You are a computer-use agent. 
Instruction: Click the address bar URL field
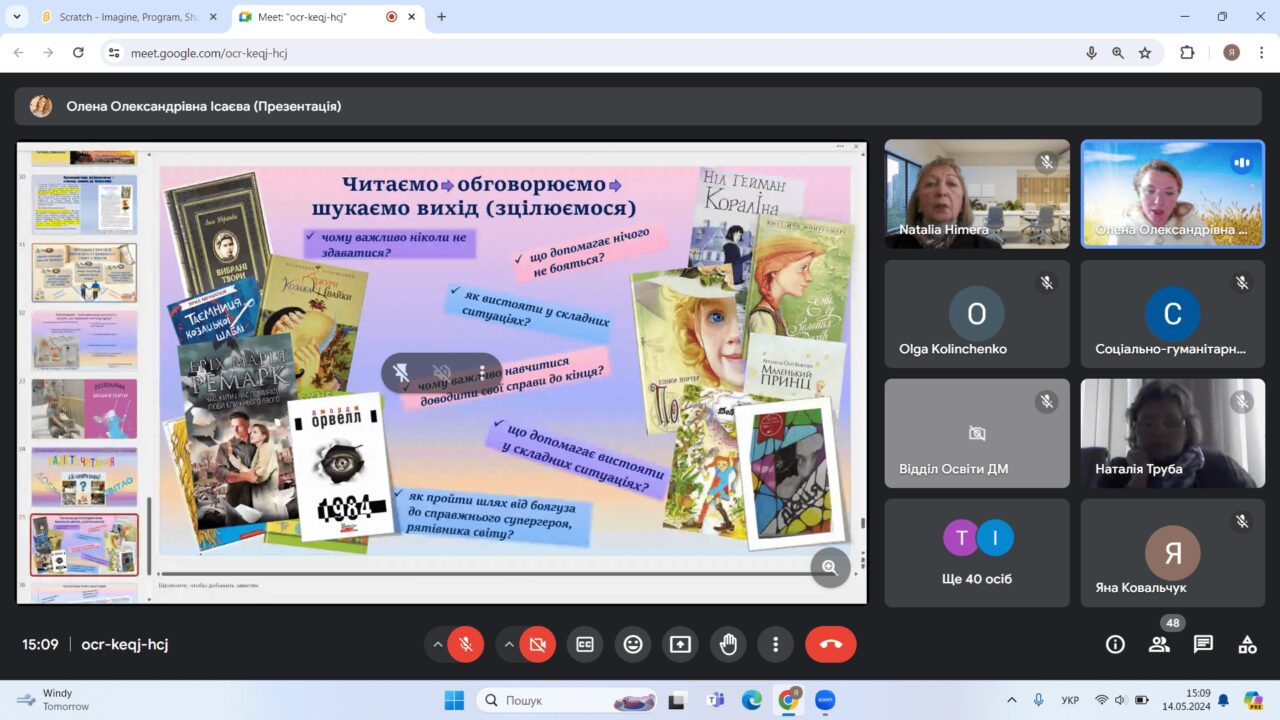click(x=600, y=53)
